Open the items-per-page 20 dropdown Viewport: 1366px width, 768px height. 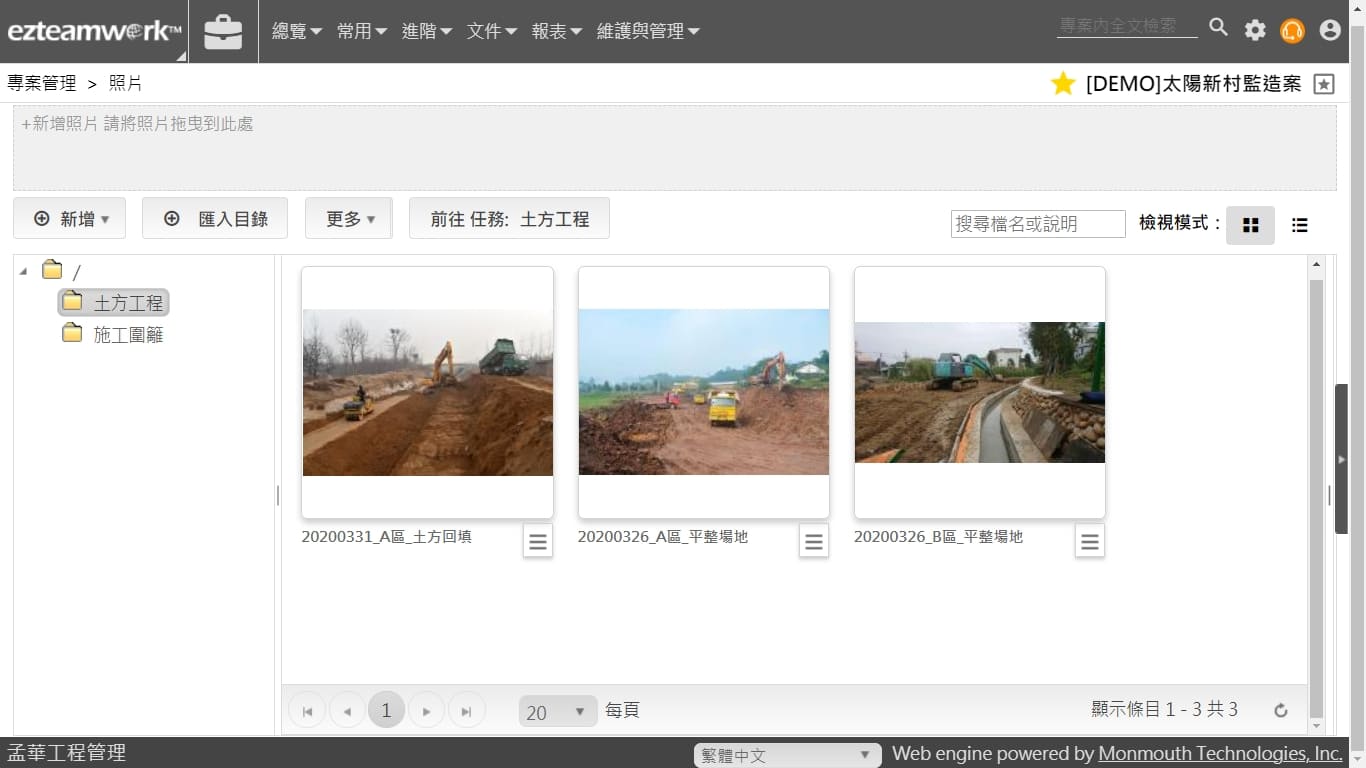pos(557,712)
